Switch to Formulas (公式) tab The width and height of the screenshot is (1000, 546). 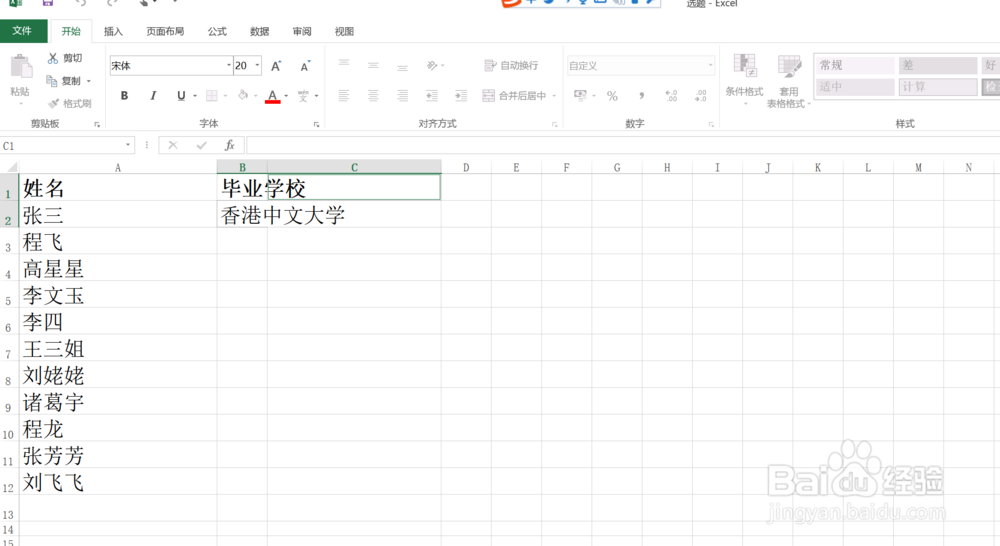pyautogui.click(x=217, y=31)
